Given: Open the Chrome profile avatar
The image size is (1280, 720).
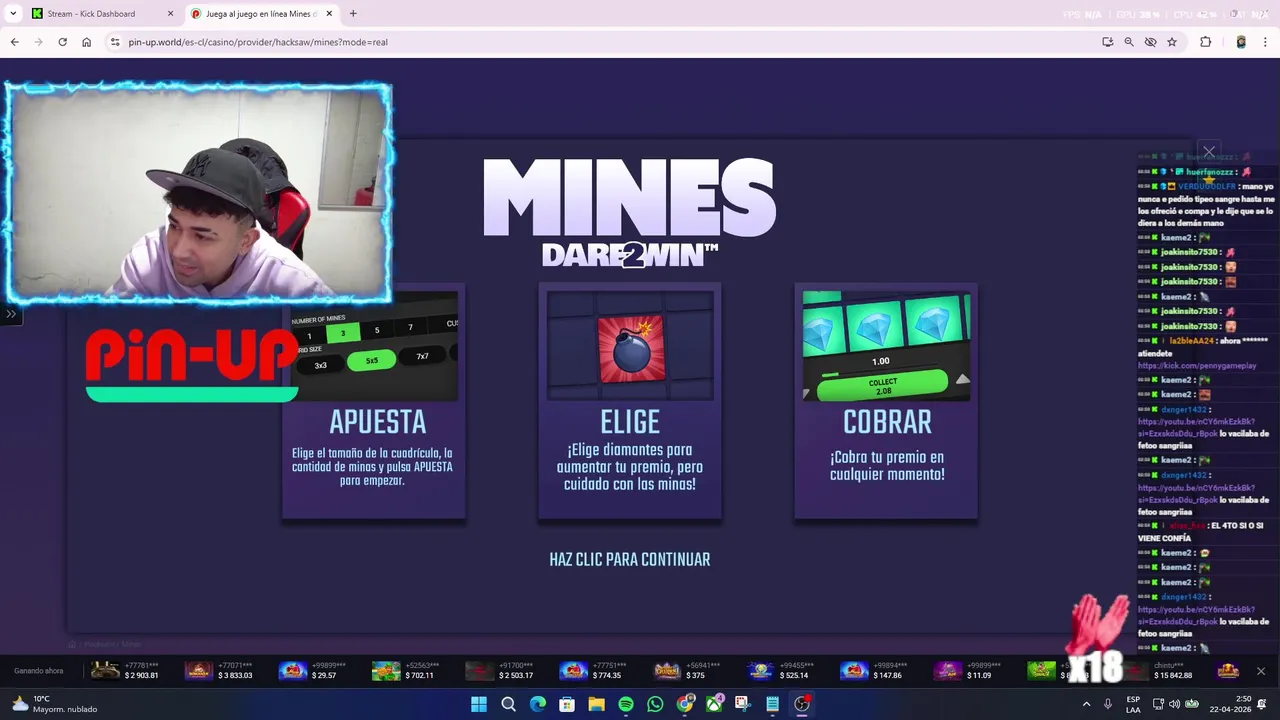Looking at the screenshot, I should coord(1241,42).
